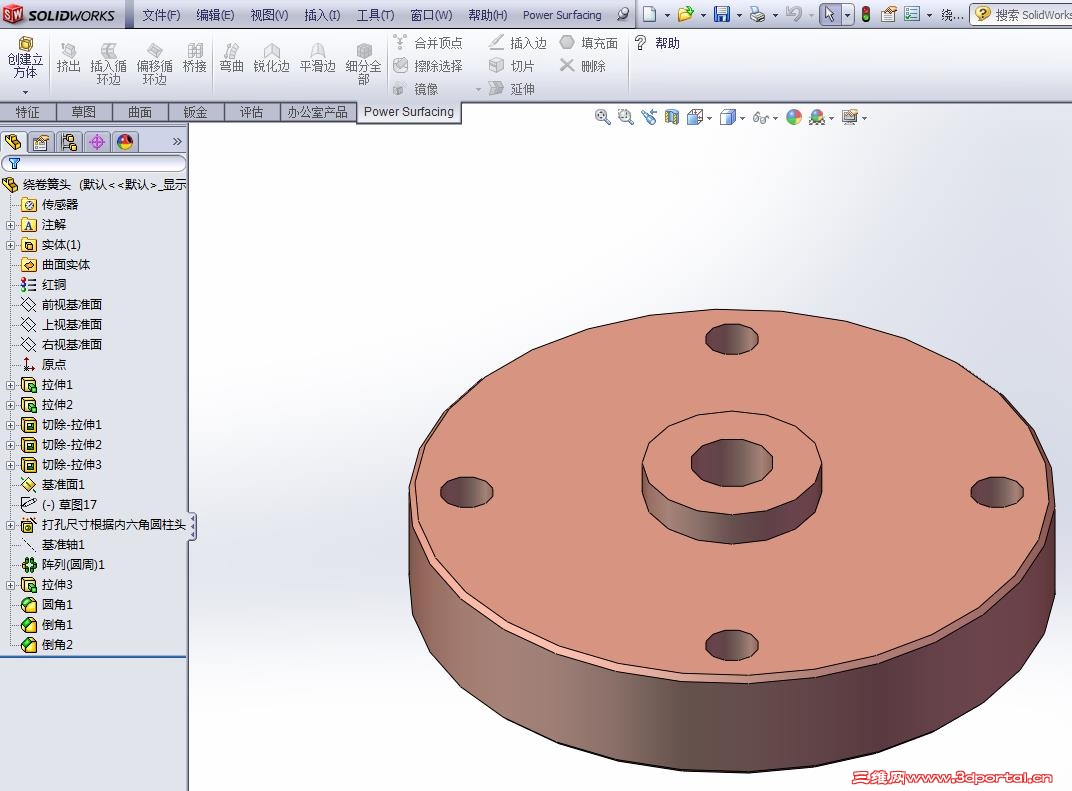This screenshot has height=791, width=1072.
Task: Open the Apply Scene icon
Action: click(817, 118)
